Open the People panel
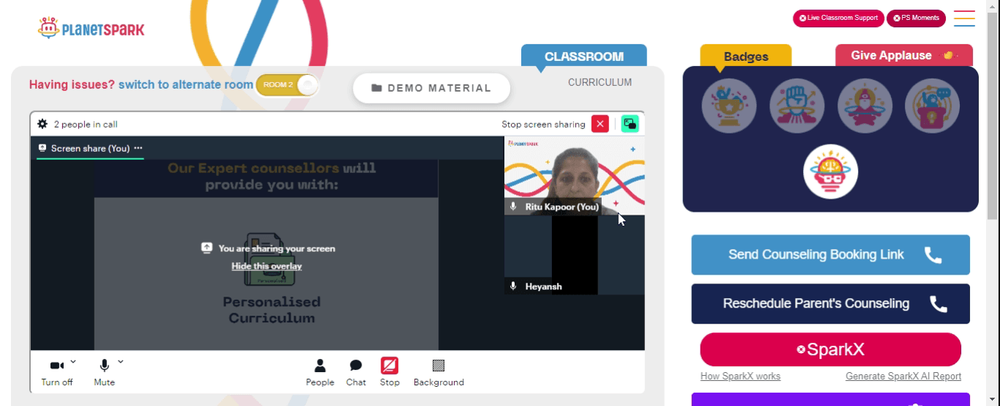 320,372
